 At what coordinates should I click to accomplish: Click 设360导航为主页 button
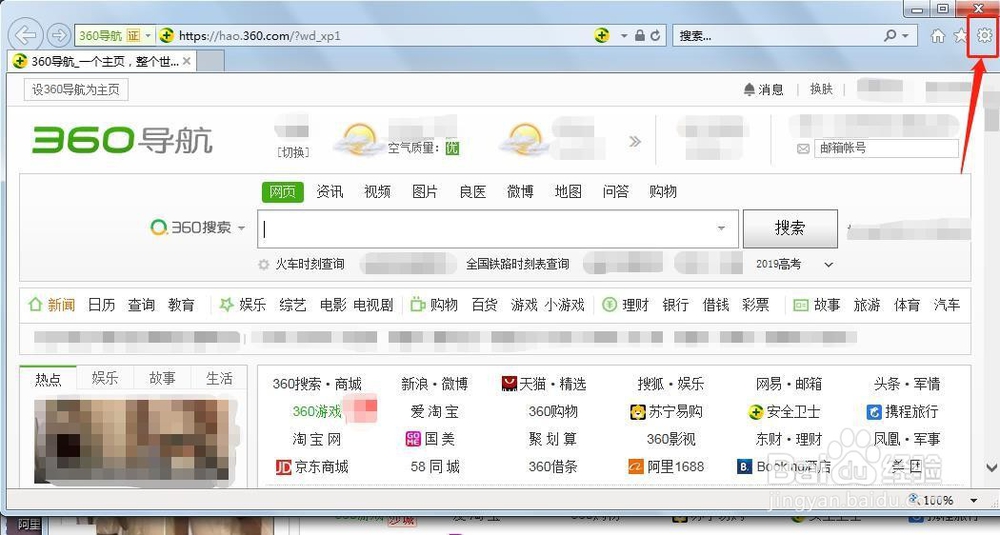point(76,89)
